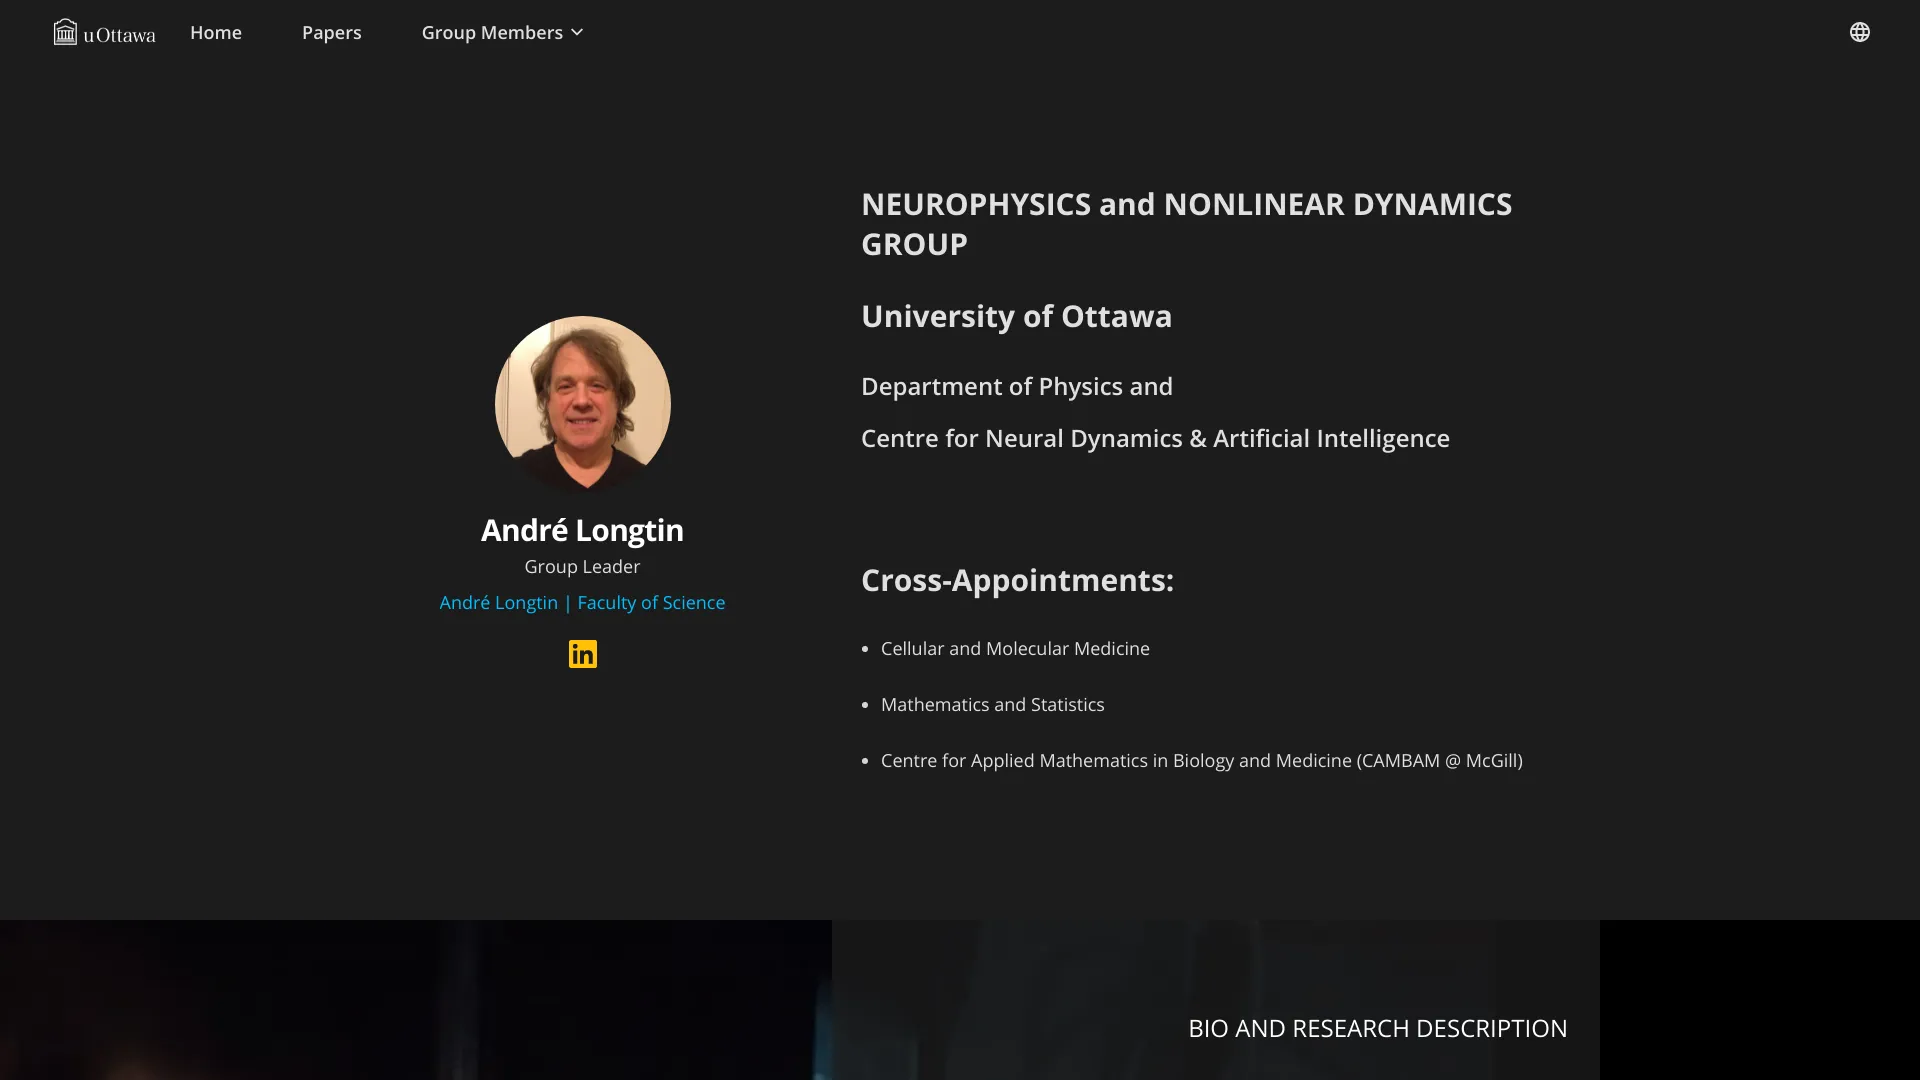
Task: Click Centre for Neural Dynamics text
Action: [1155, 439]
